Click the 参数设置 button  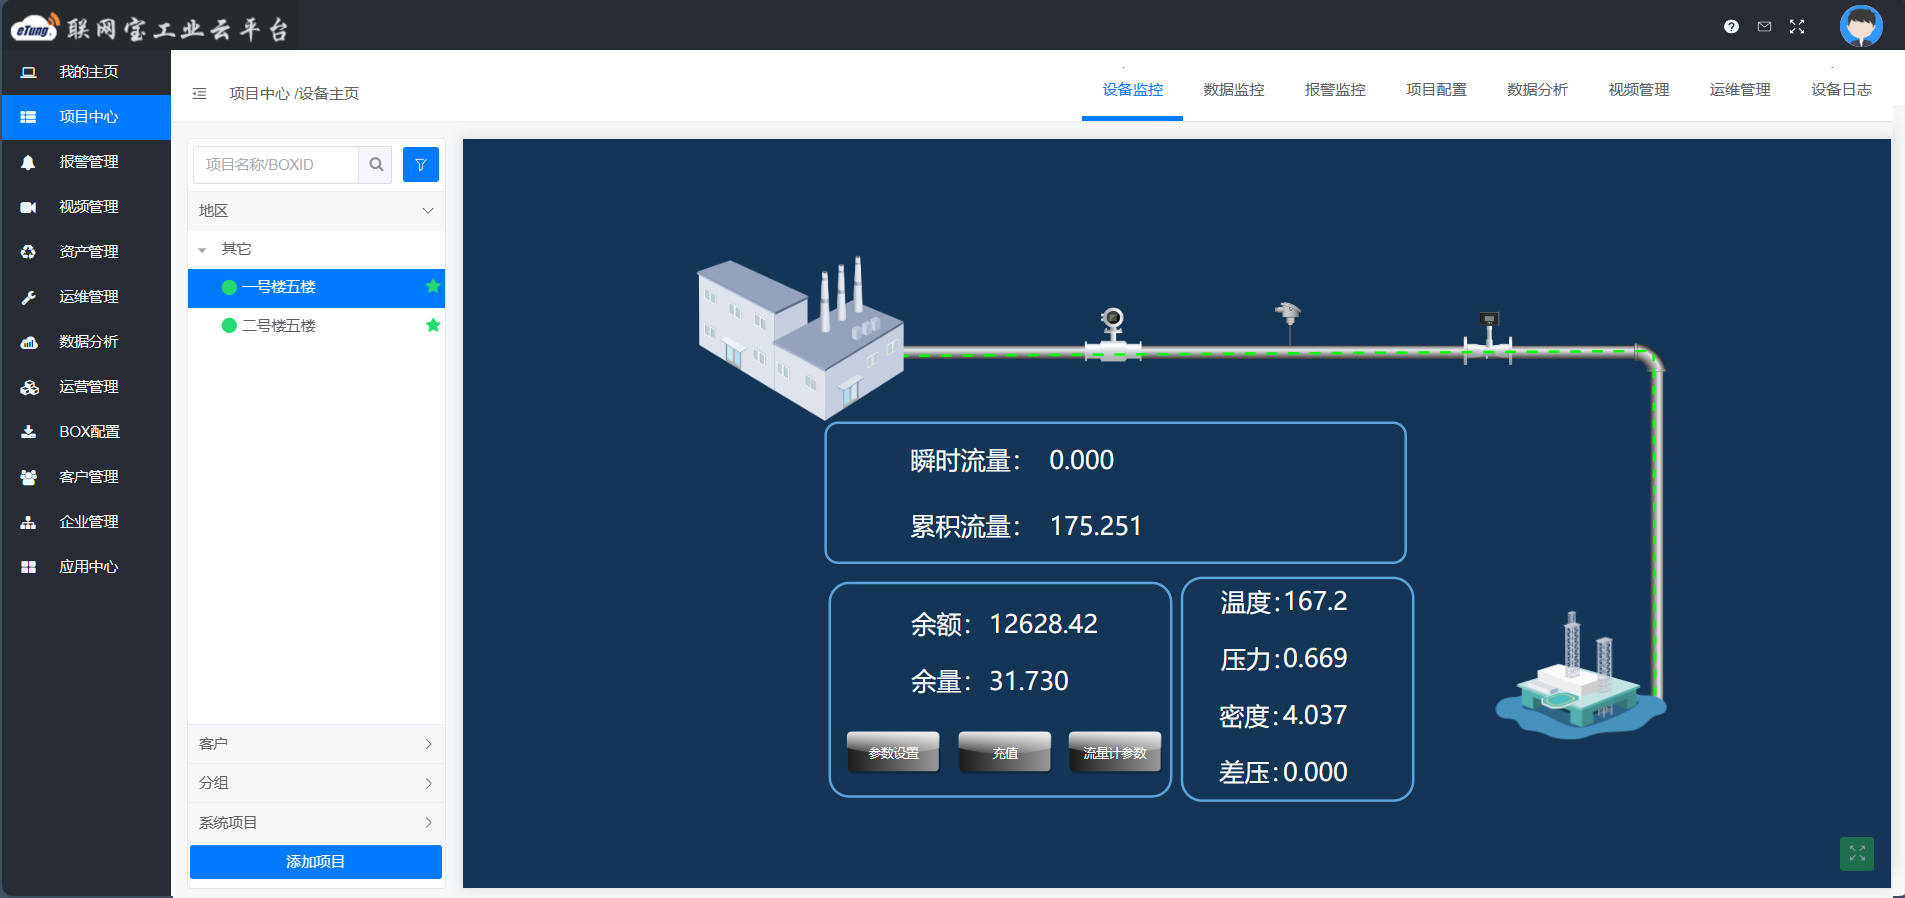tap(893, 752)
